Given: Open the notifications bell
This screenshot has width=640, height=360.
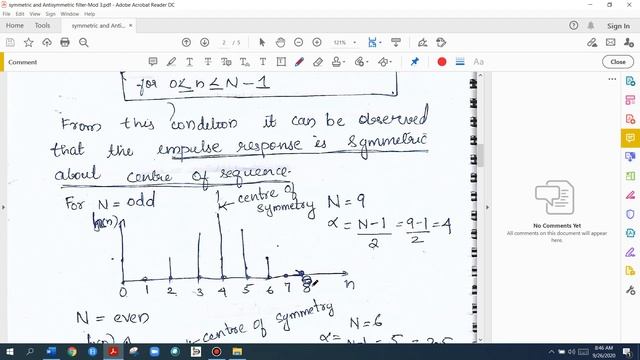Looking at the screenshot, I should point(591,25).
